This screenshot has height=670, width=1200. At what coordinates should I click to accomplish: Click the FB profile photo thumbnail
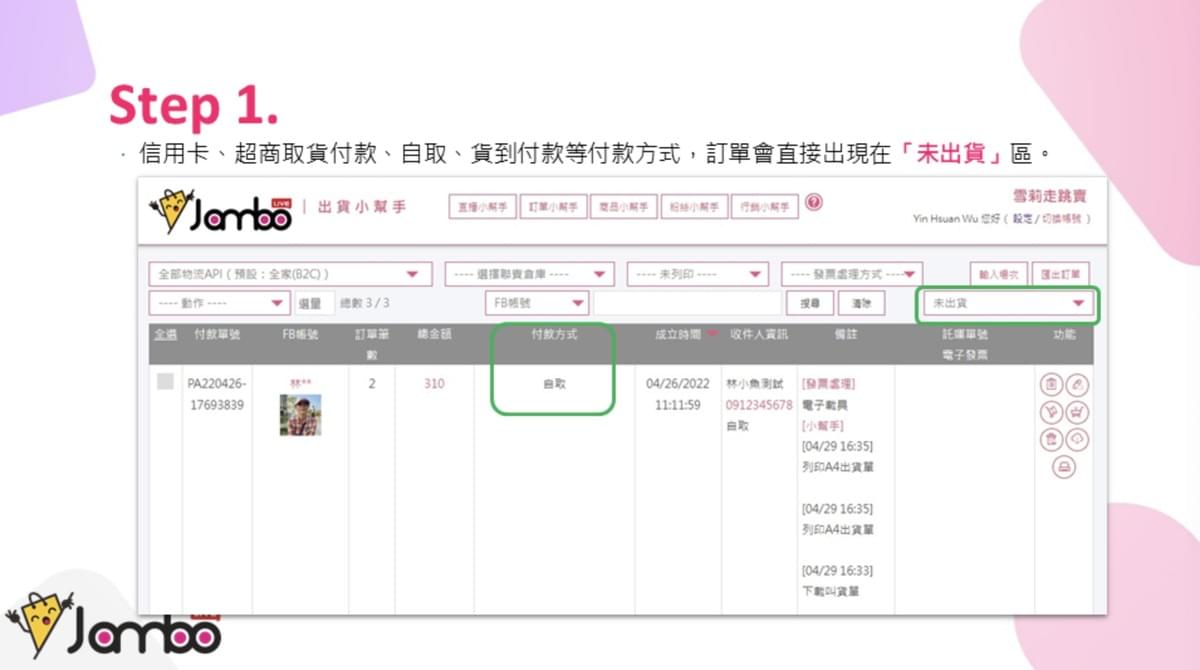(300, 415)
